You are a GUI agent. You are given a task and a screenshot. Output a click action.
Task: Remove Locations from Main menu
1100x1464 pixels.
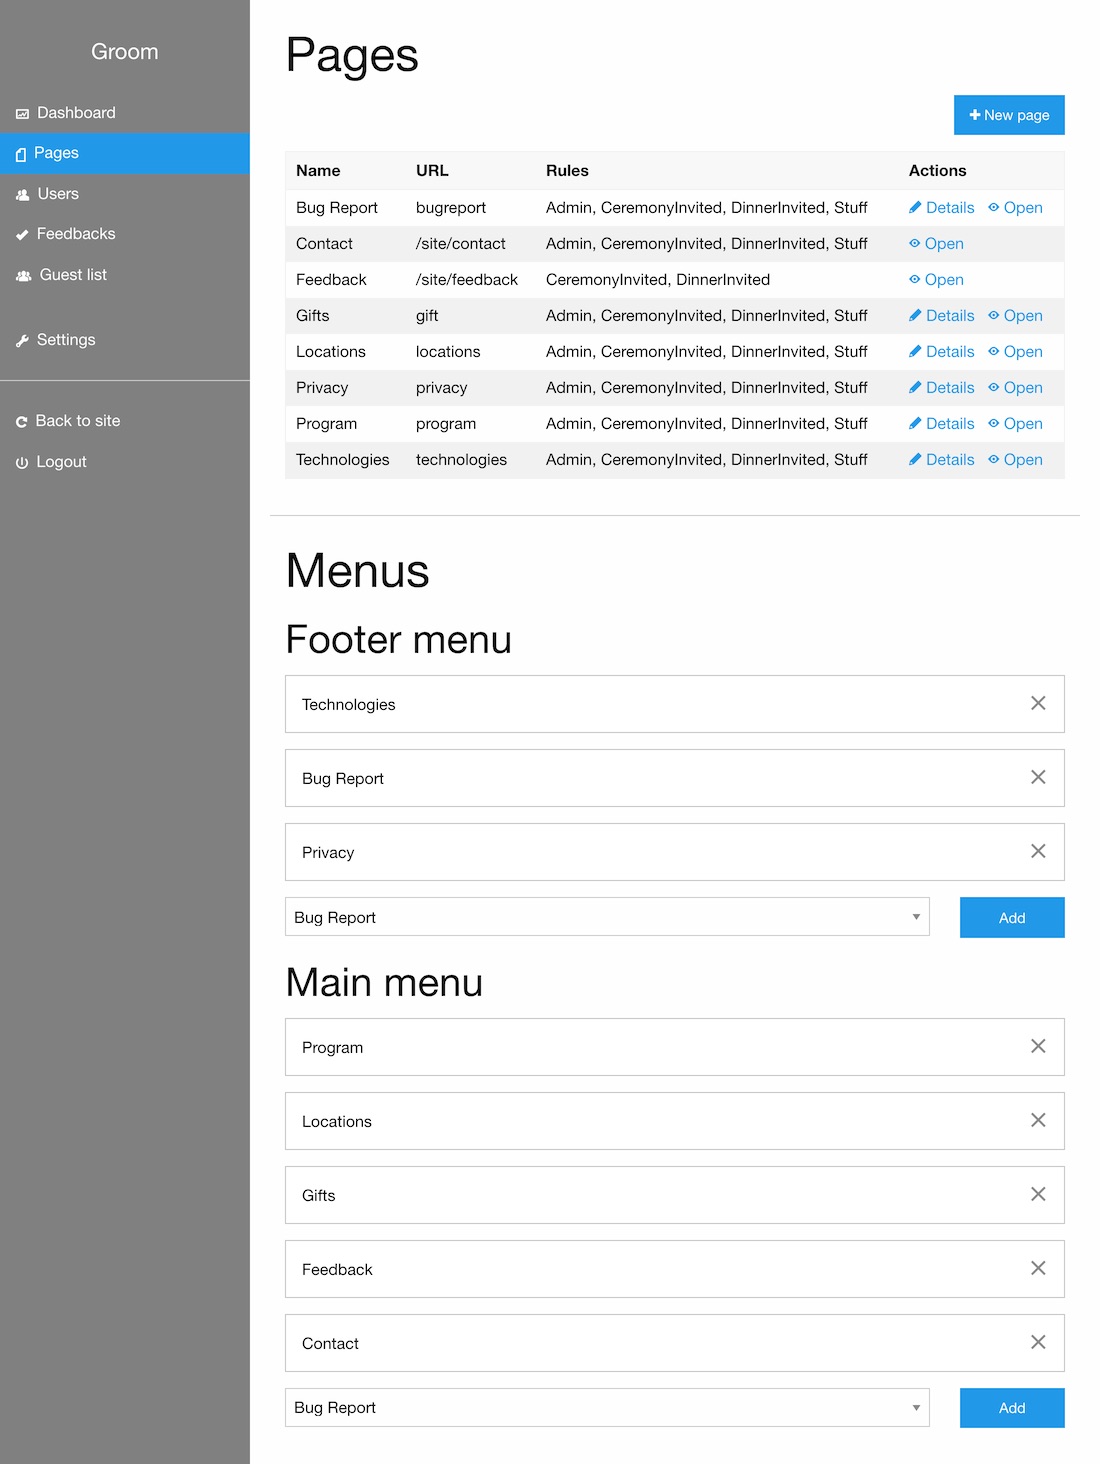pyautogui.click(x=1038, y=1120)
